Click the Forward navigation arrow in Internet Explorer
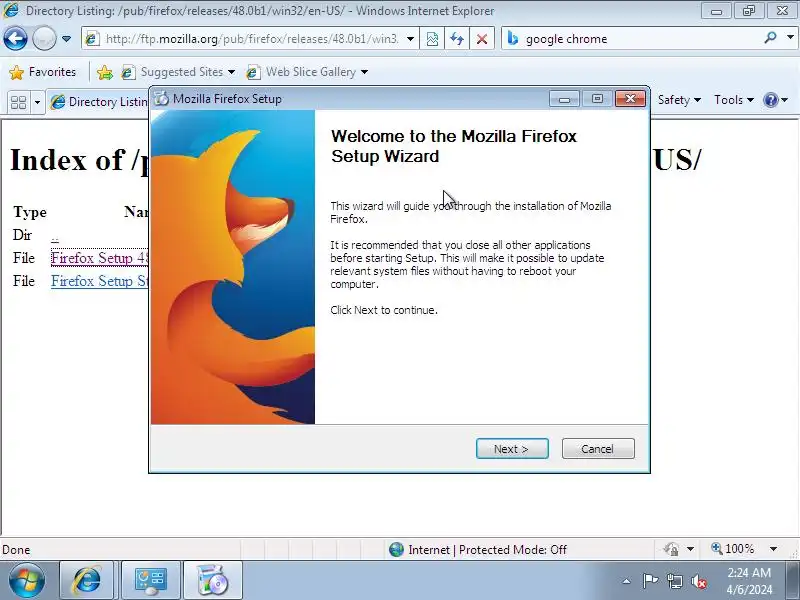Screen dimensions: 800x600 [x=44, y=38]
